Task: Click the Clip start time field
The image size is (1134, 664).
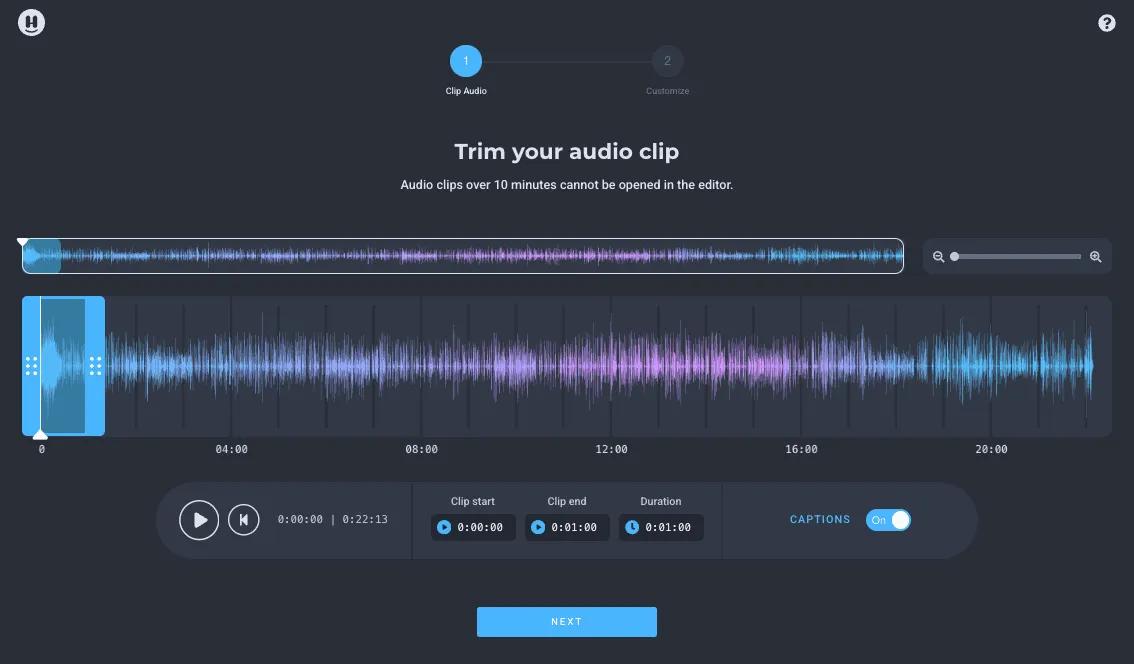Action: click(x=473, y=527)
